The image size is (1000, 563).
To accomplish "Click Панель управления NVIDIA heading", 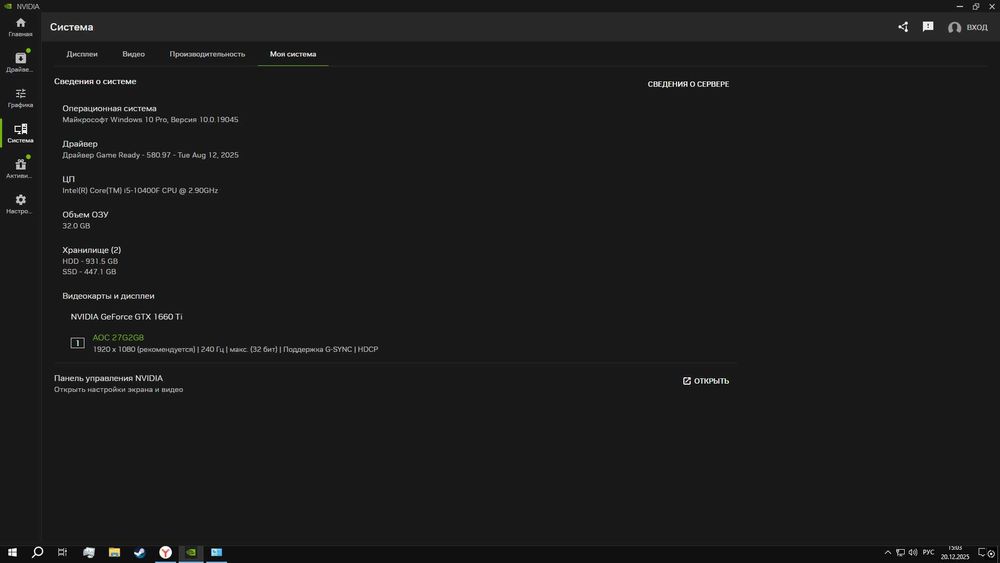I will click(108, 378).
